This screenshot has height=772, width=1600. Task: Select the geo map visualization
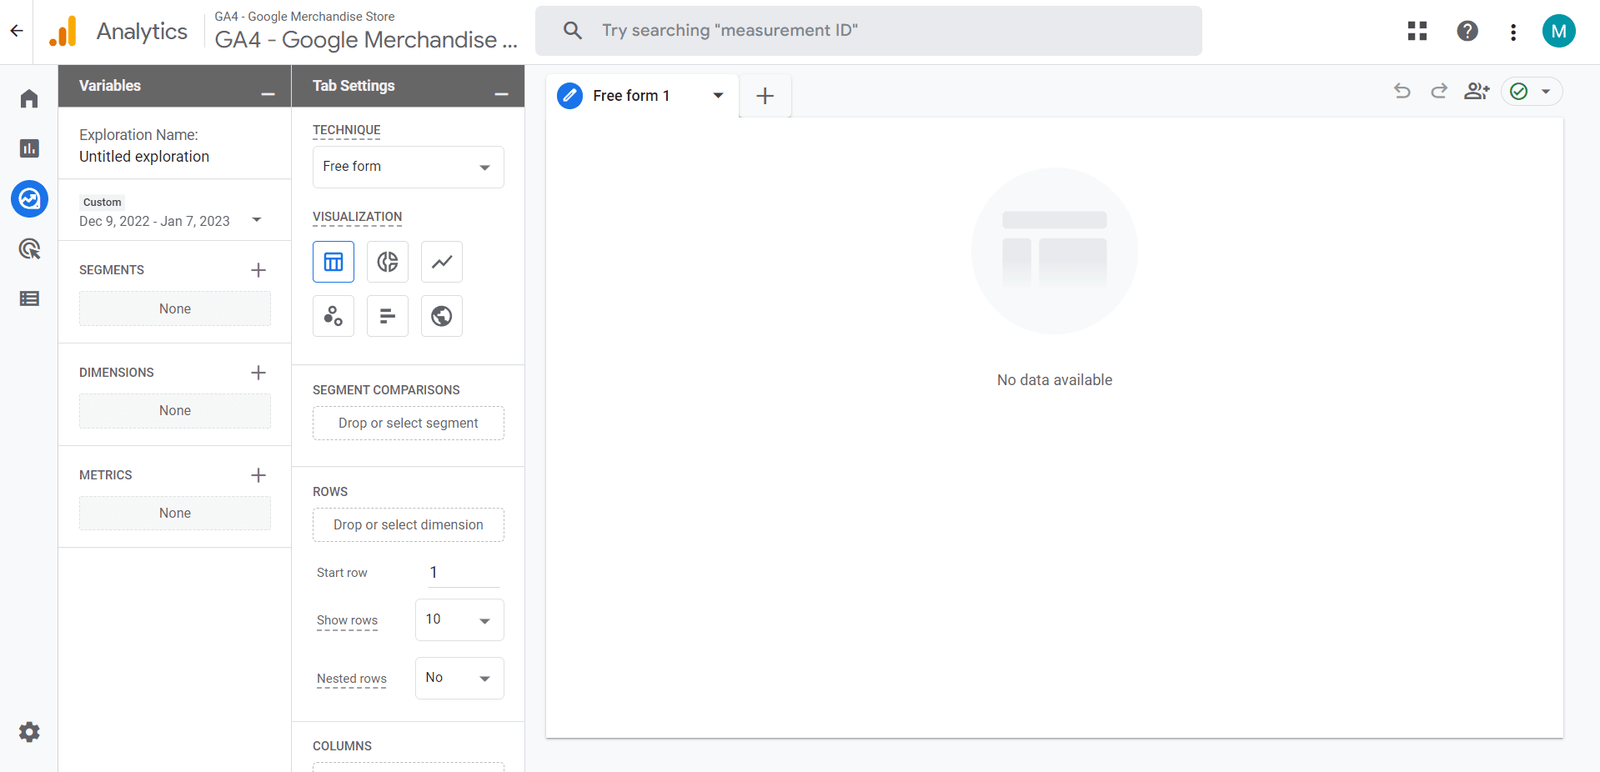click(441, 316)
